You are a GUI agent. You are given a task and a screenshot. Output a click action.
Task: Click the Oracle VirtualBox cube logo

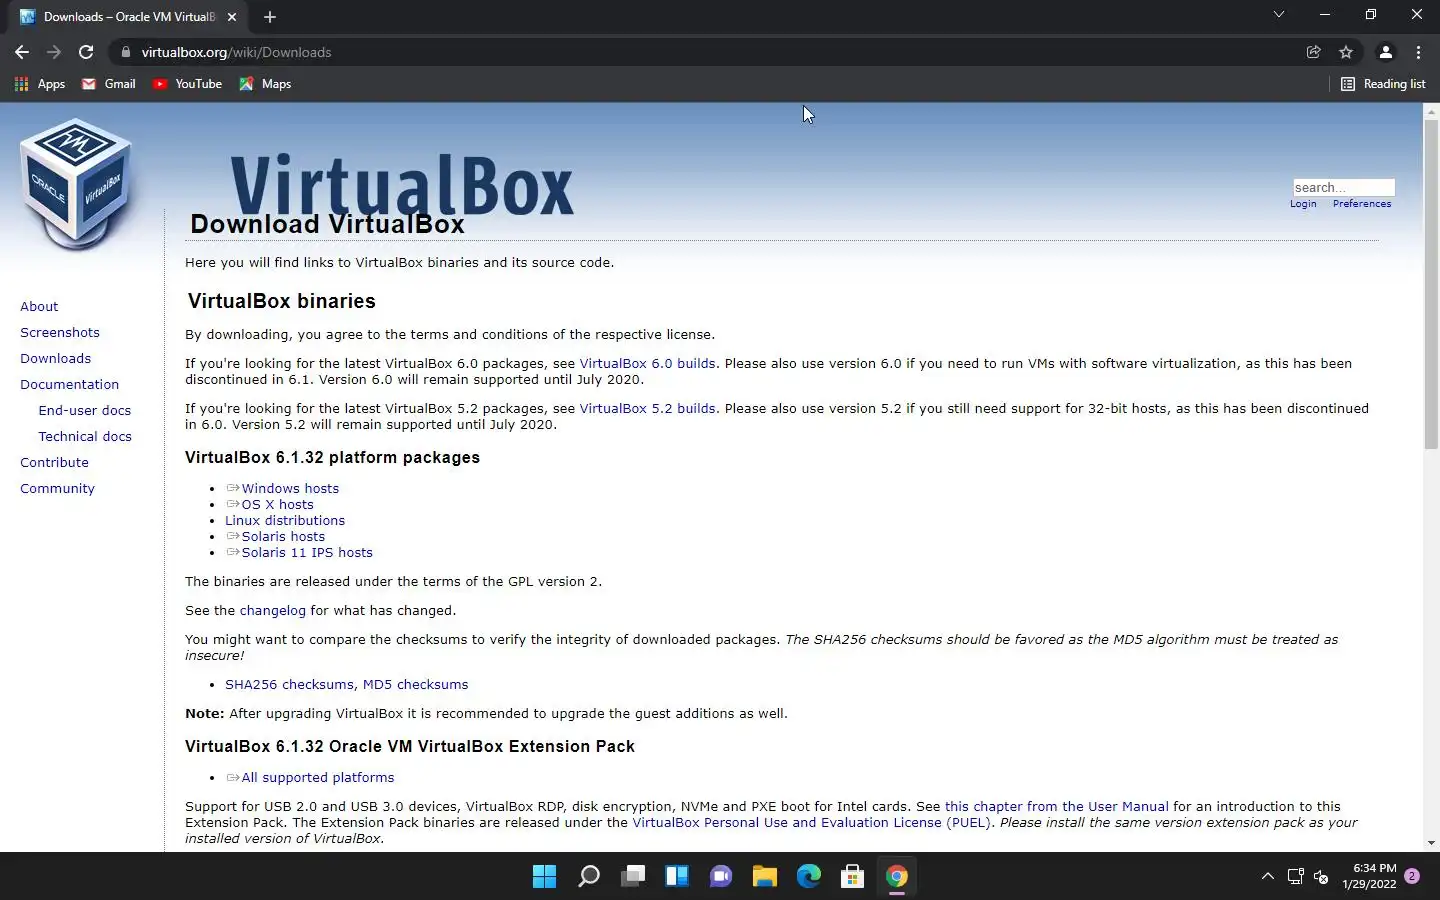click(x=76, y=183)
